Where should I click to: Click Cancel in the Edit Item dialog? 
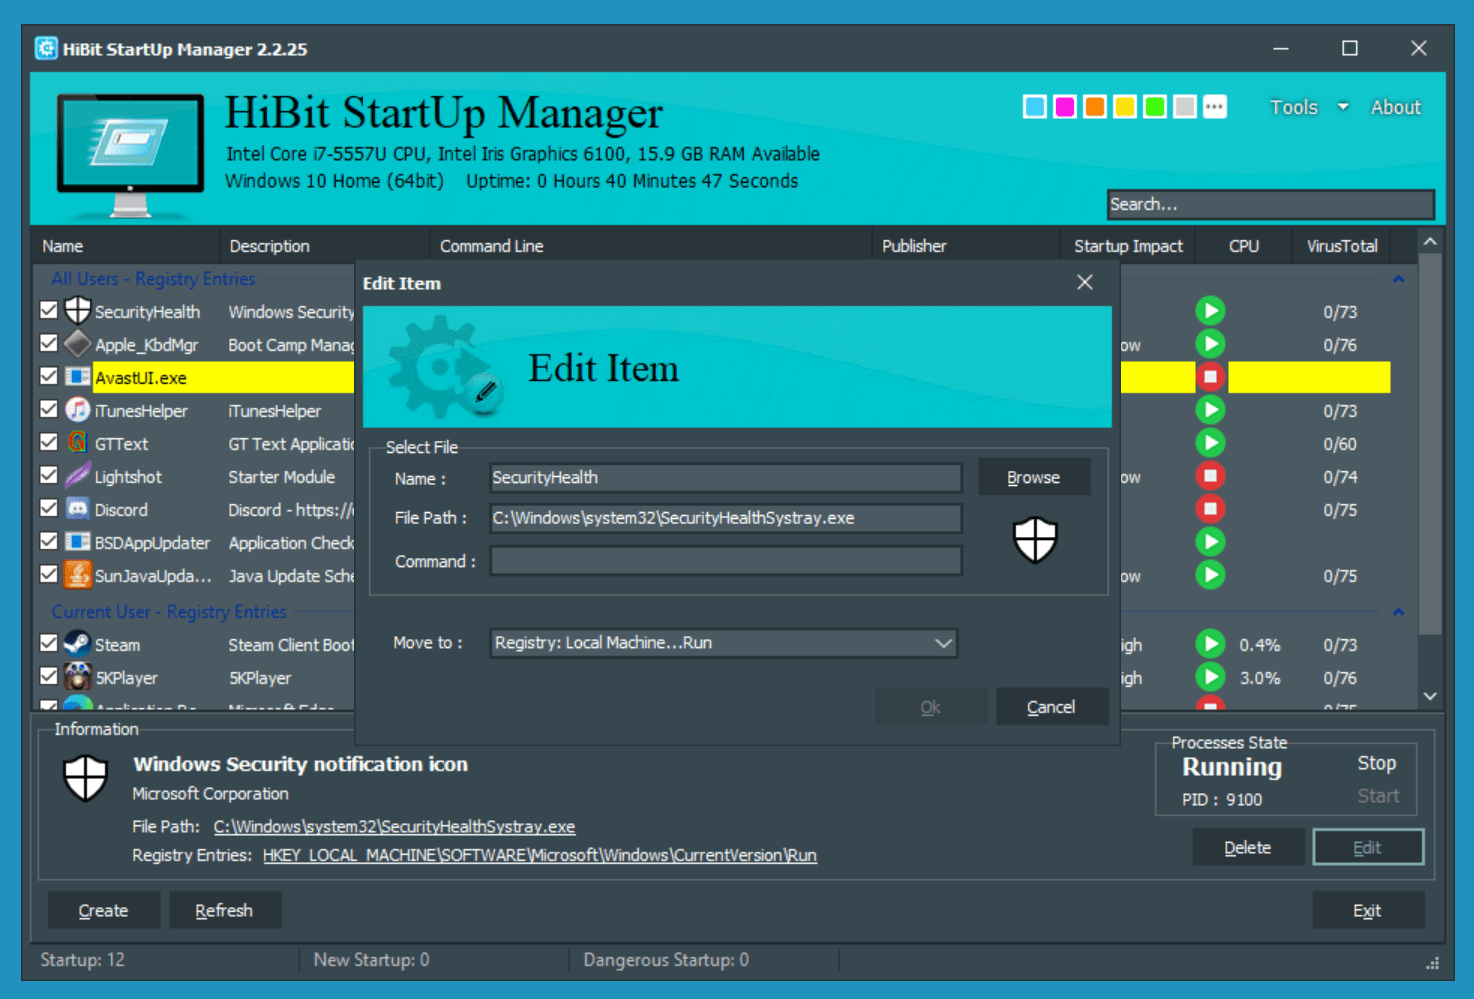click(x=1051, y=707)
